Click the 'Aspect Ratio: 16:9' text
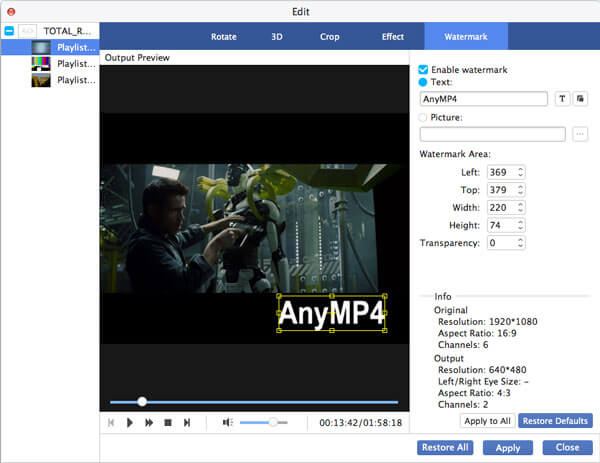600x463 pixels. 477,333
